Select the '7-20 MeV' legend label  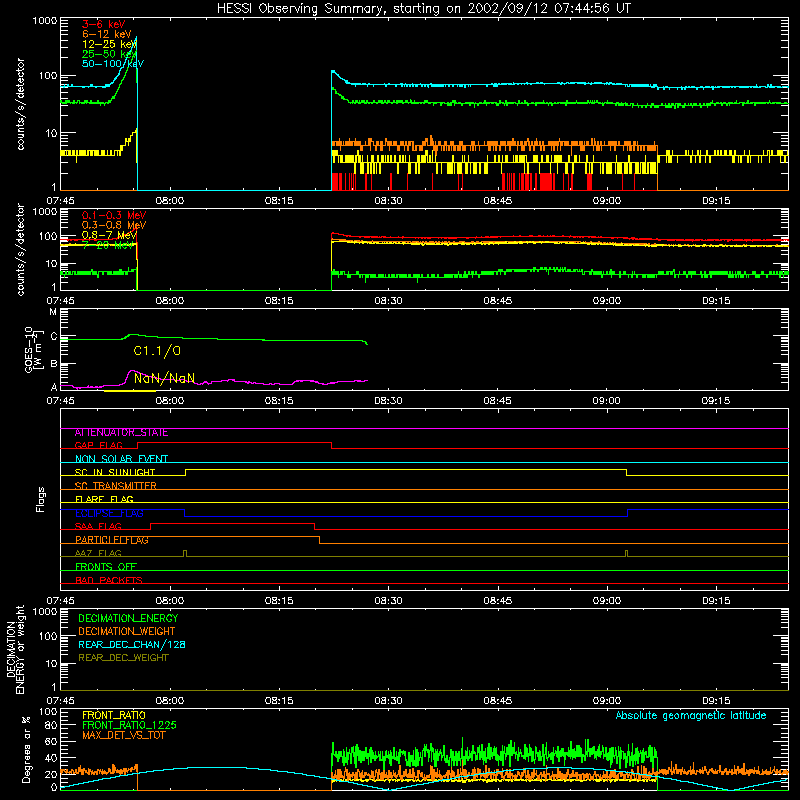pos(108,245)
